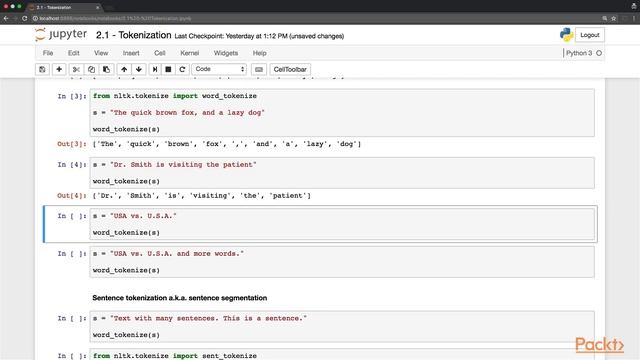Image resolution: width=640 pixels, height=360 pixels.
Task: Click "Last Checkpoint: Yesterday at 1:12 PM" text
Action: point(231,36)
